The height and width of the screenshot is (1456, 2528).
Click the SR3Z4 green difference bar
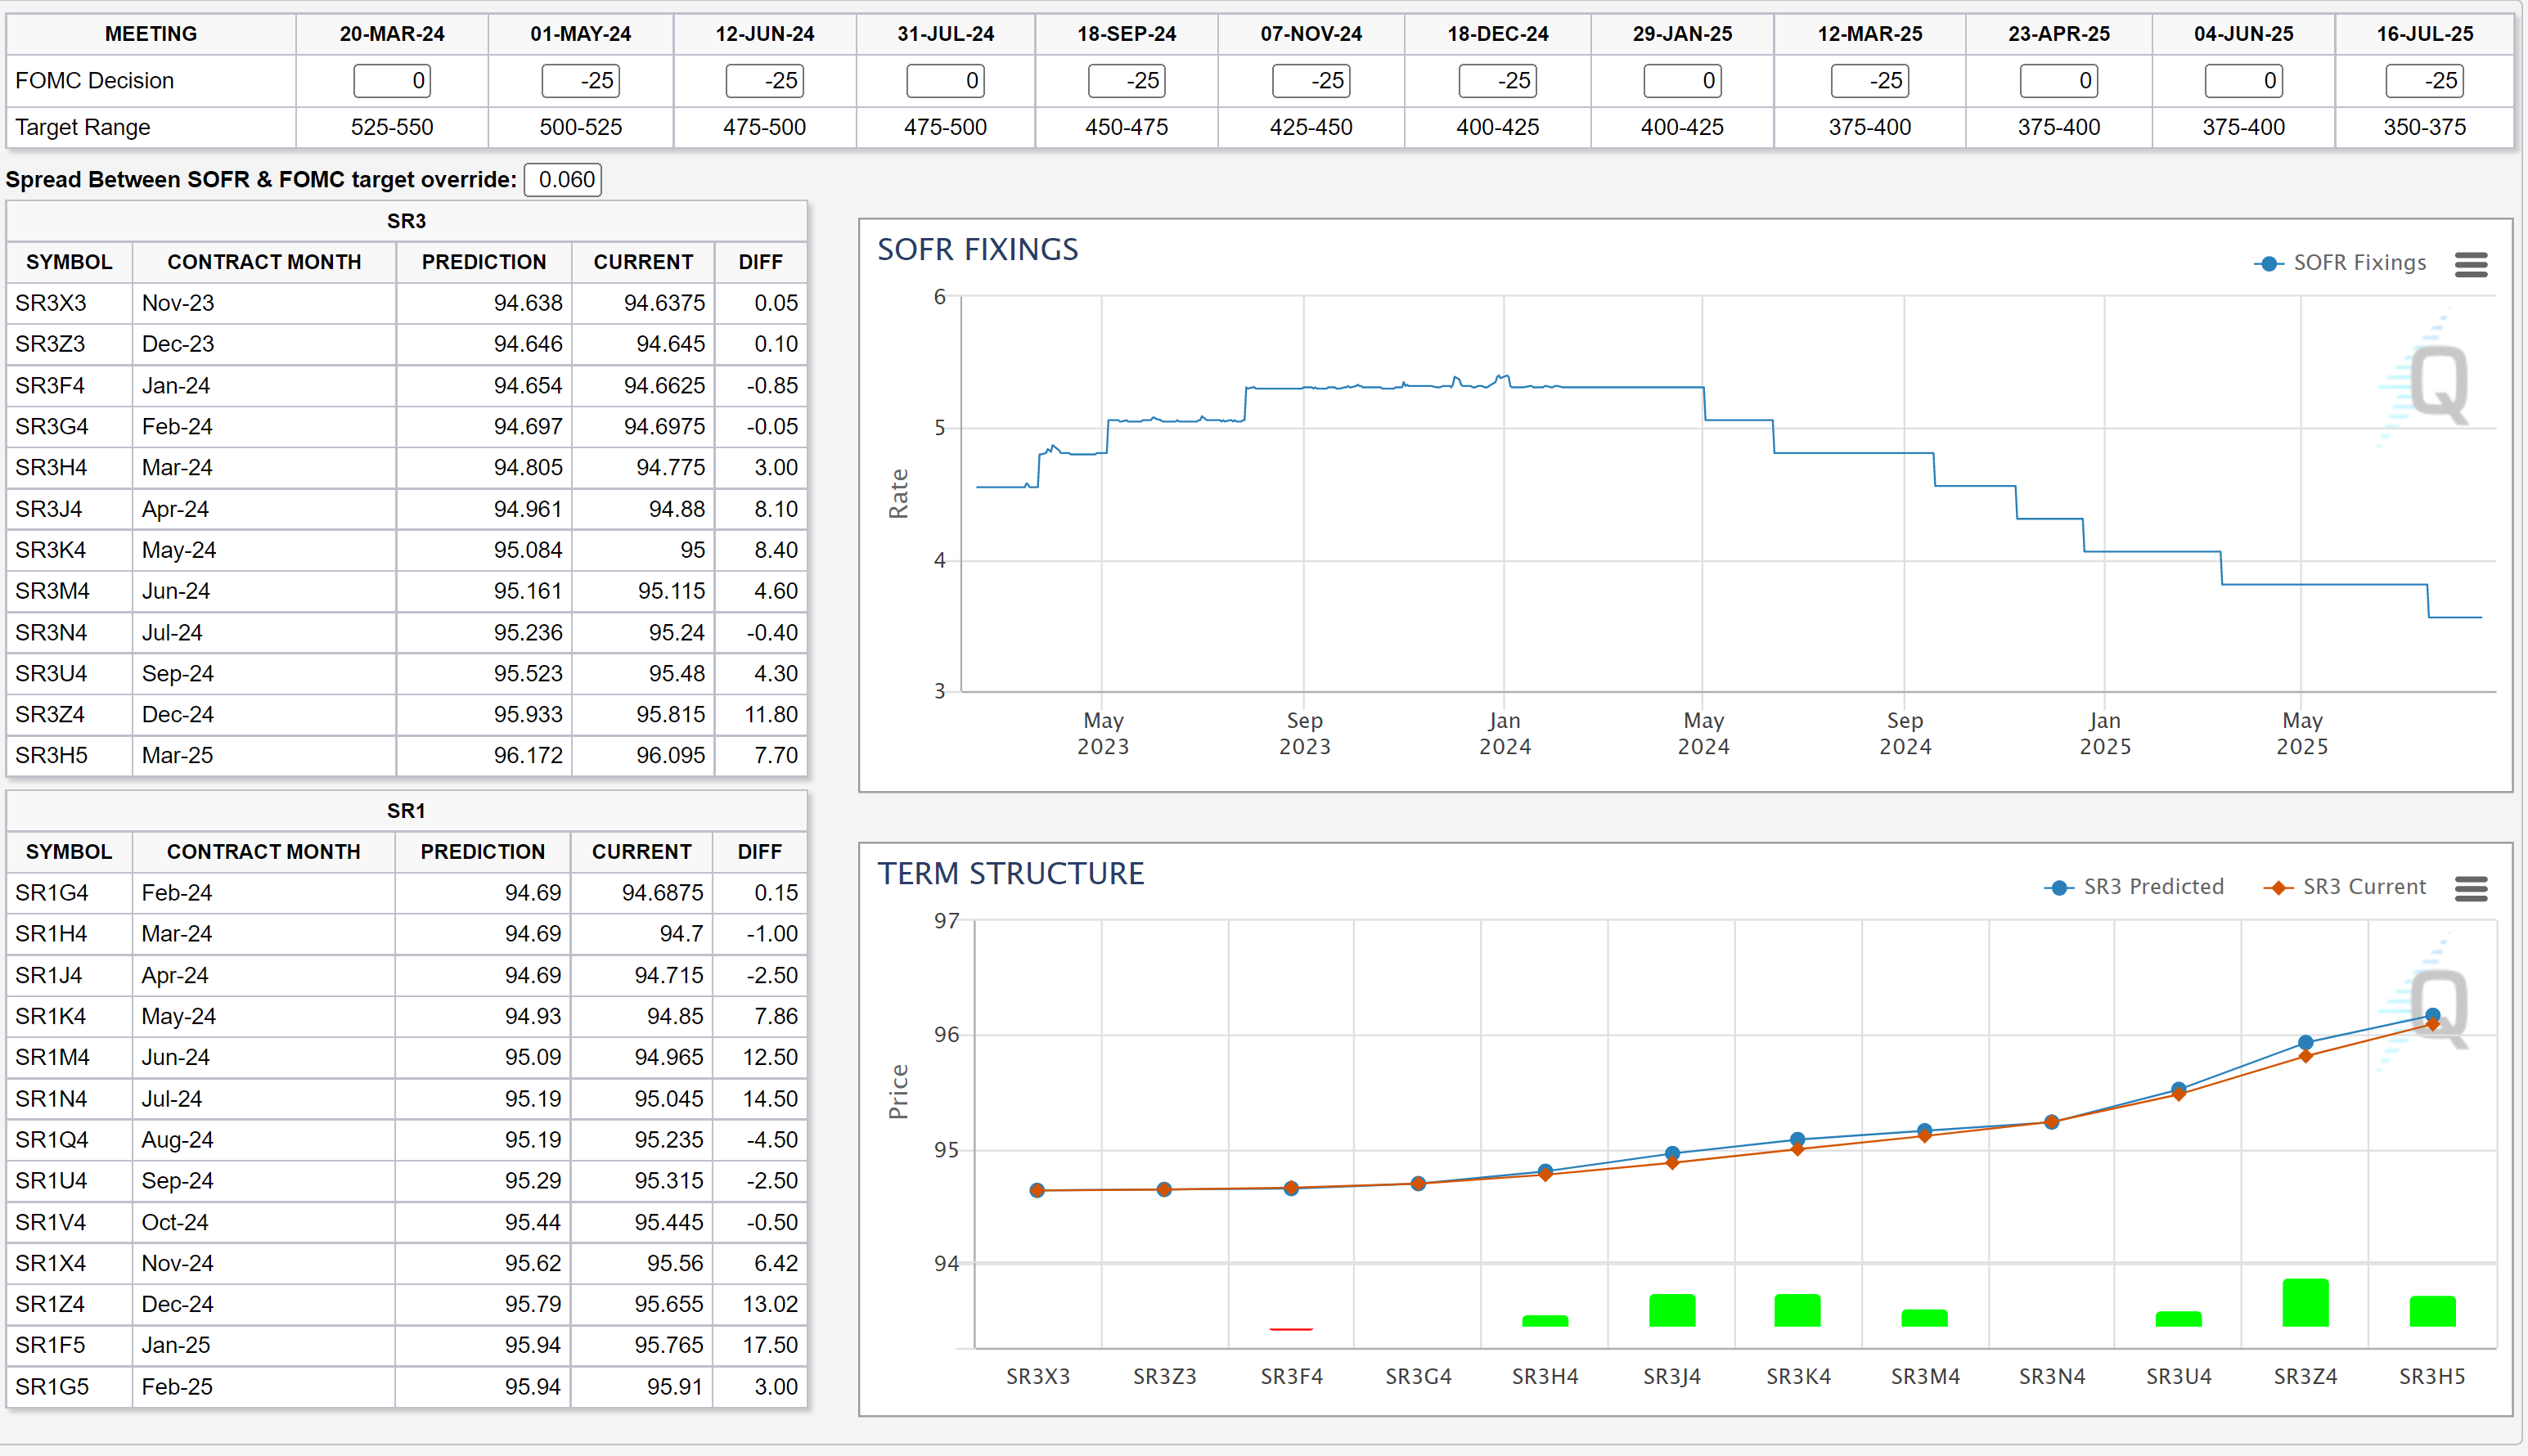click(x=2305, y=1303)
